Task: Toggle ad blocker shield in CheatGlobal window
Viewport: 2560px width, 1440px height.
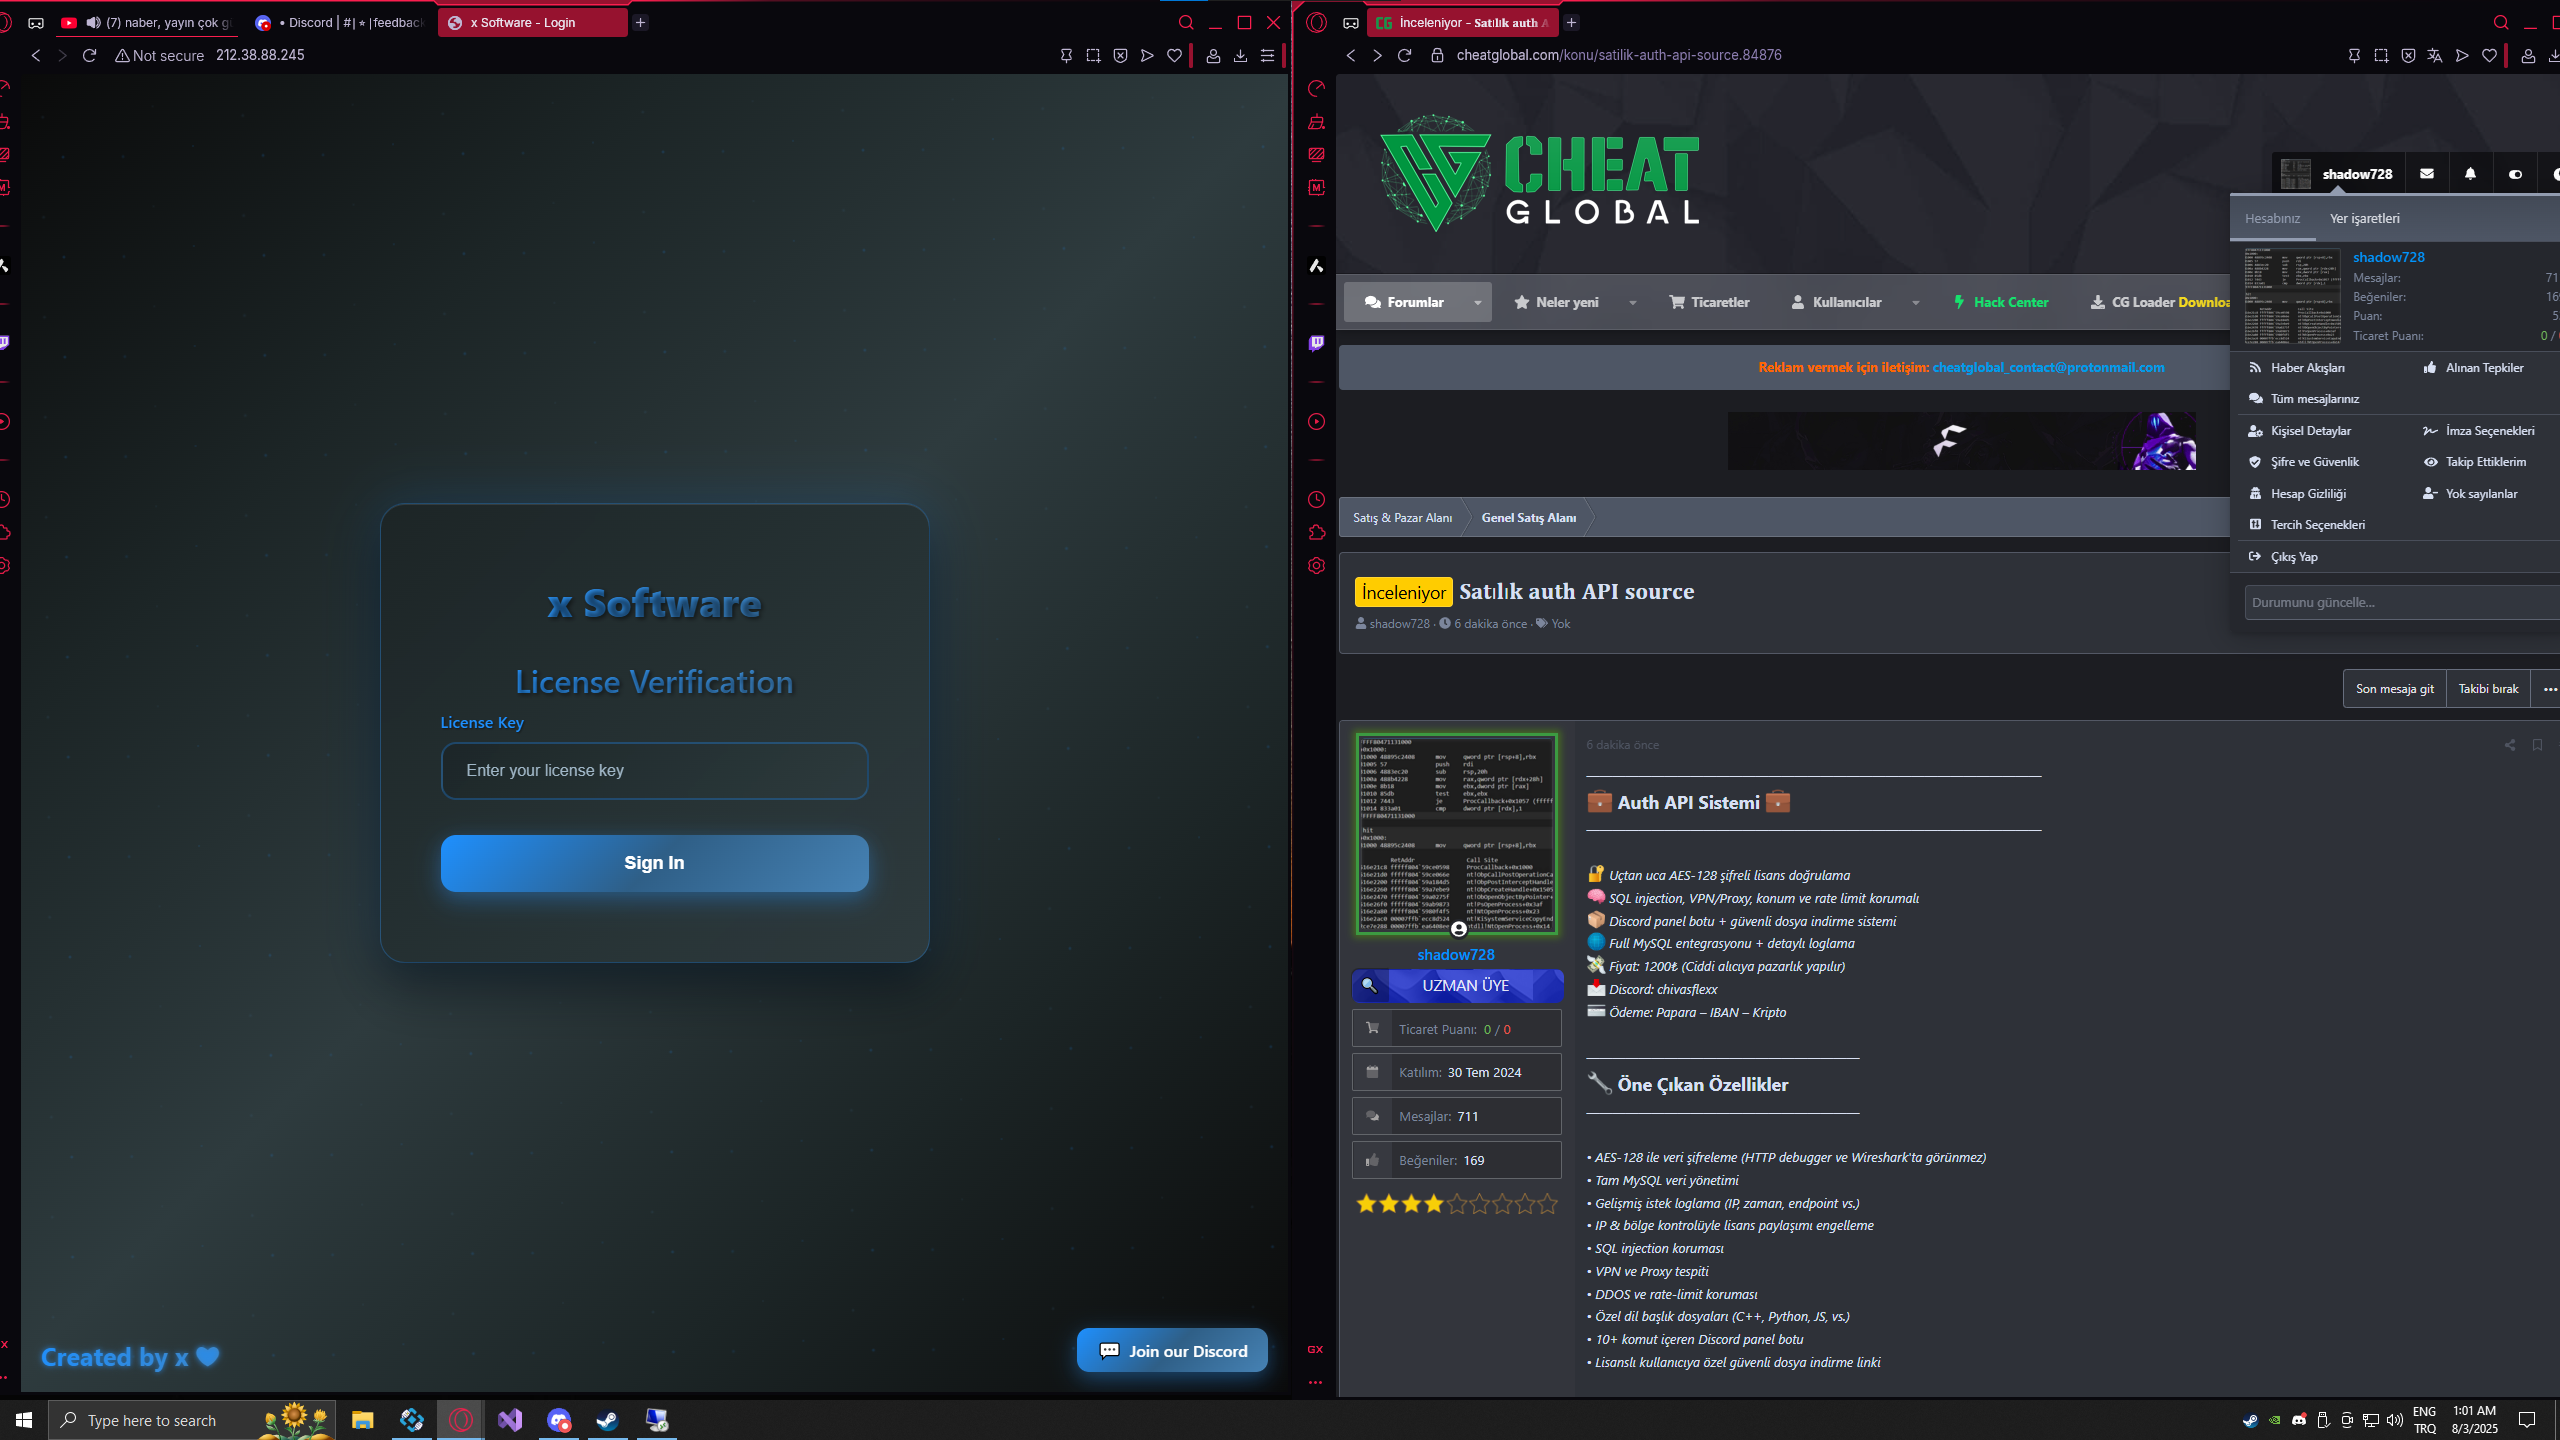Action: [x=2408, y=56]
